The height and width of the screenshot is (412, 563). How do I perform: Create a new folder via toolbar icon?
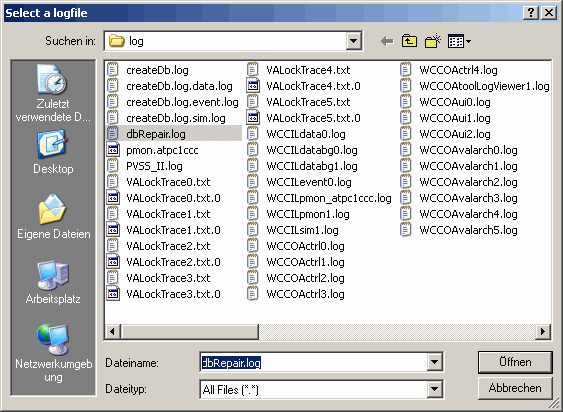point(433,41)
